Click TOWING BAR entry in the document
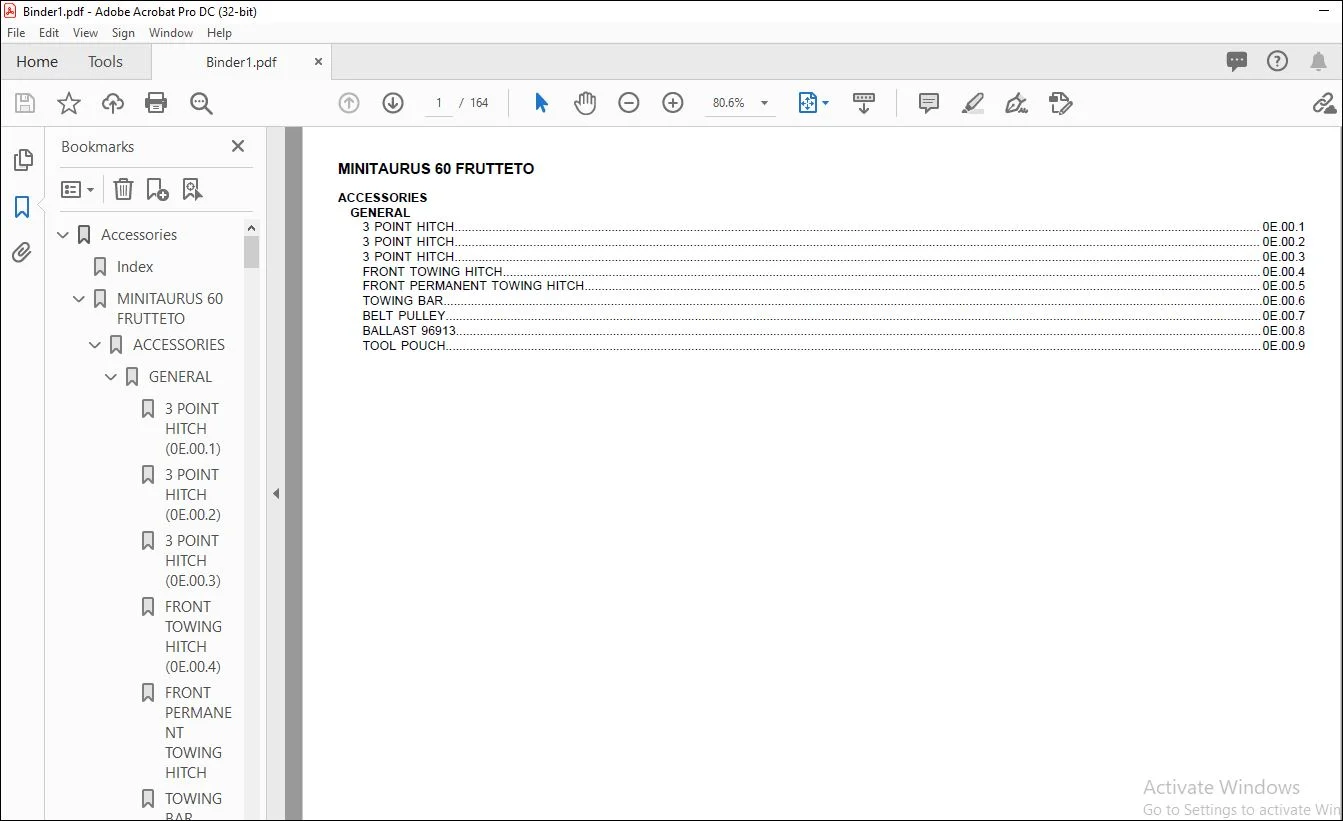Screen dimensions: 1343x821 coord(403,301)
